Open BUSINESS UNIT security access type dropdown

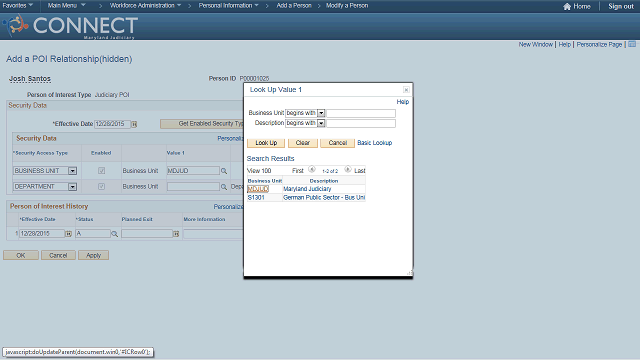point(72,171)
